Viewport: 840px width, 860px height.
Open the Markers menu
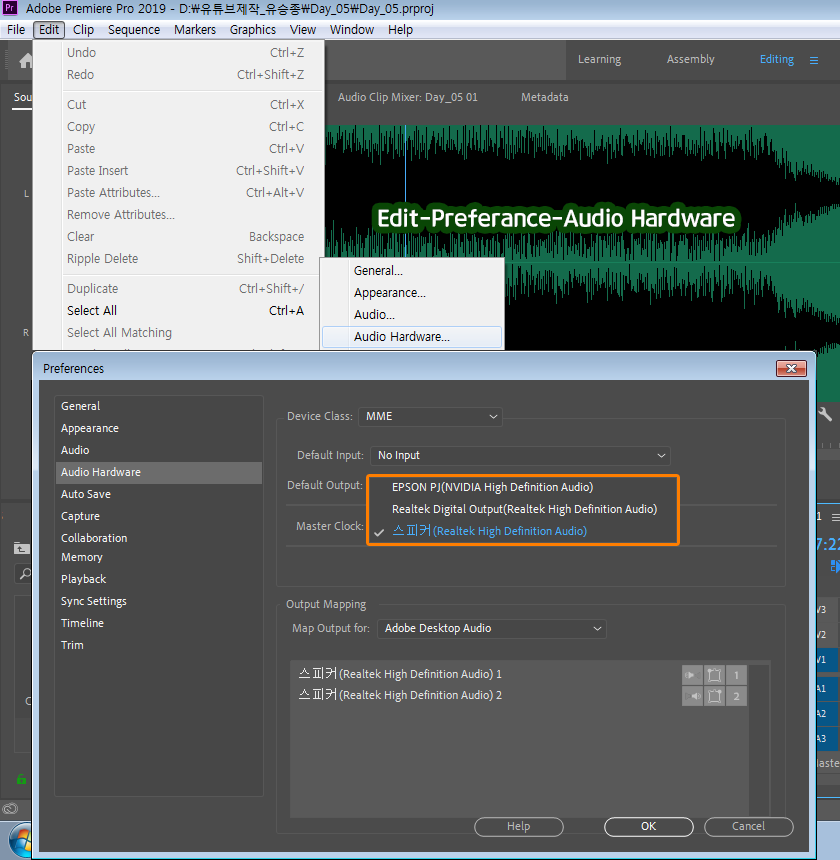coord(195,30)
